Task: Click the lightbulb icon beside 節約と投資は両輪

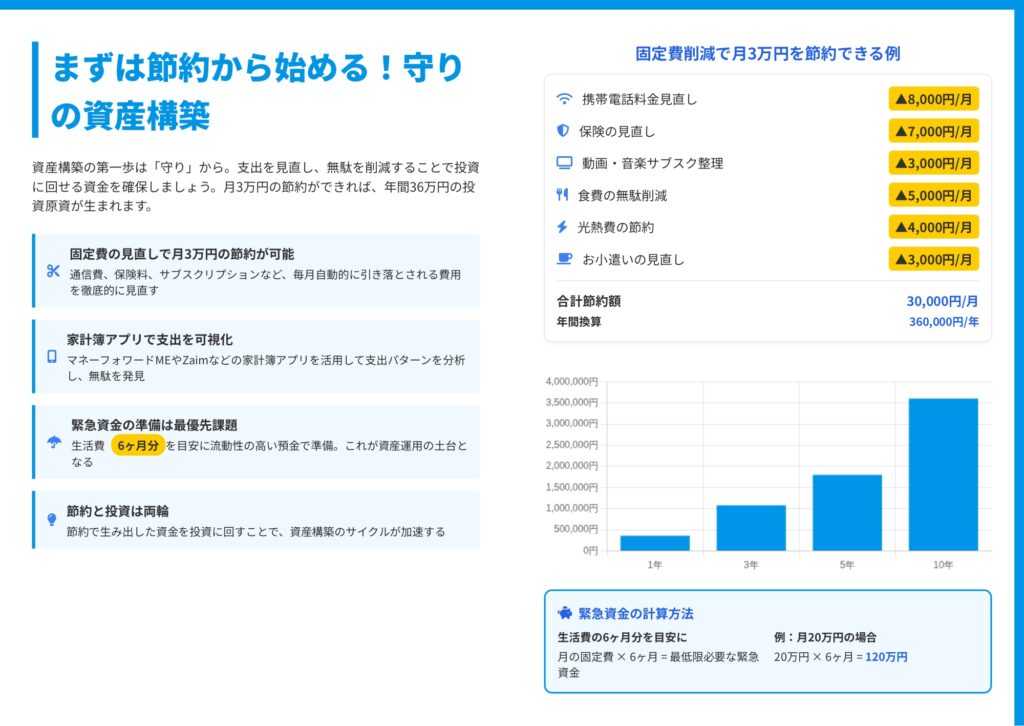Action: click(52, 520)
